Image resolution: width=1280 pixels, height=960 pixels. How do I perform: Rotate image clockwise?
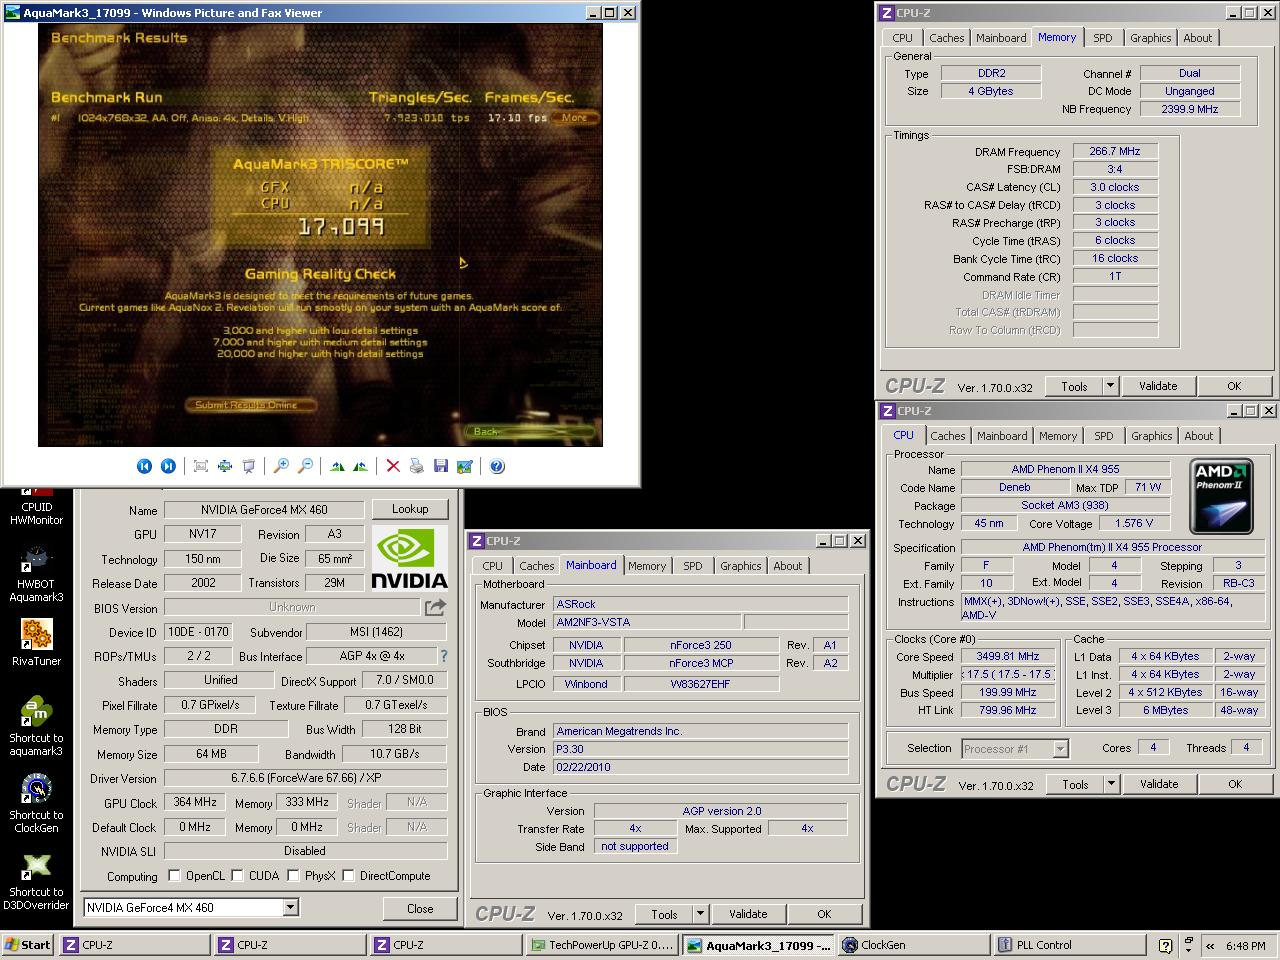click(337, 466)
